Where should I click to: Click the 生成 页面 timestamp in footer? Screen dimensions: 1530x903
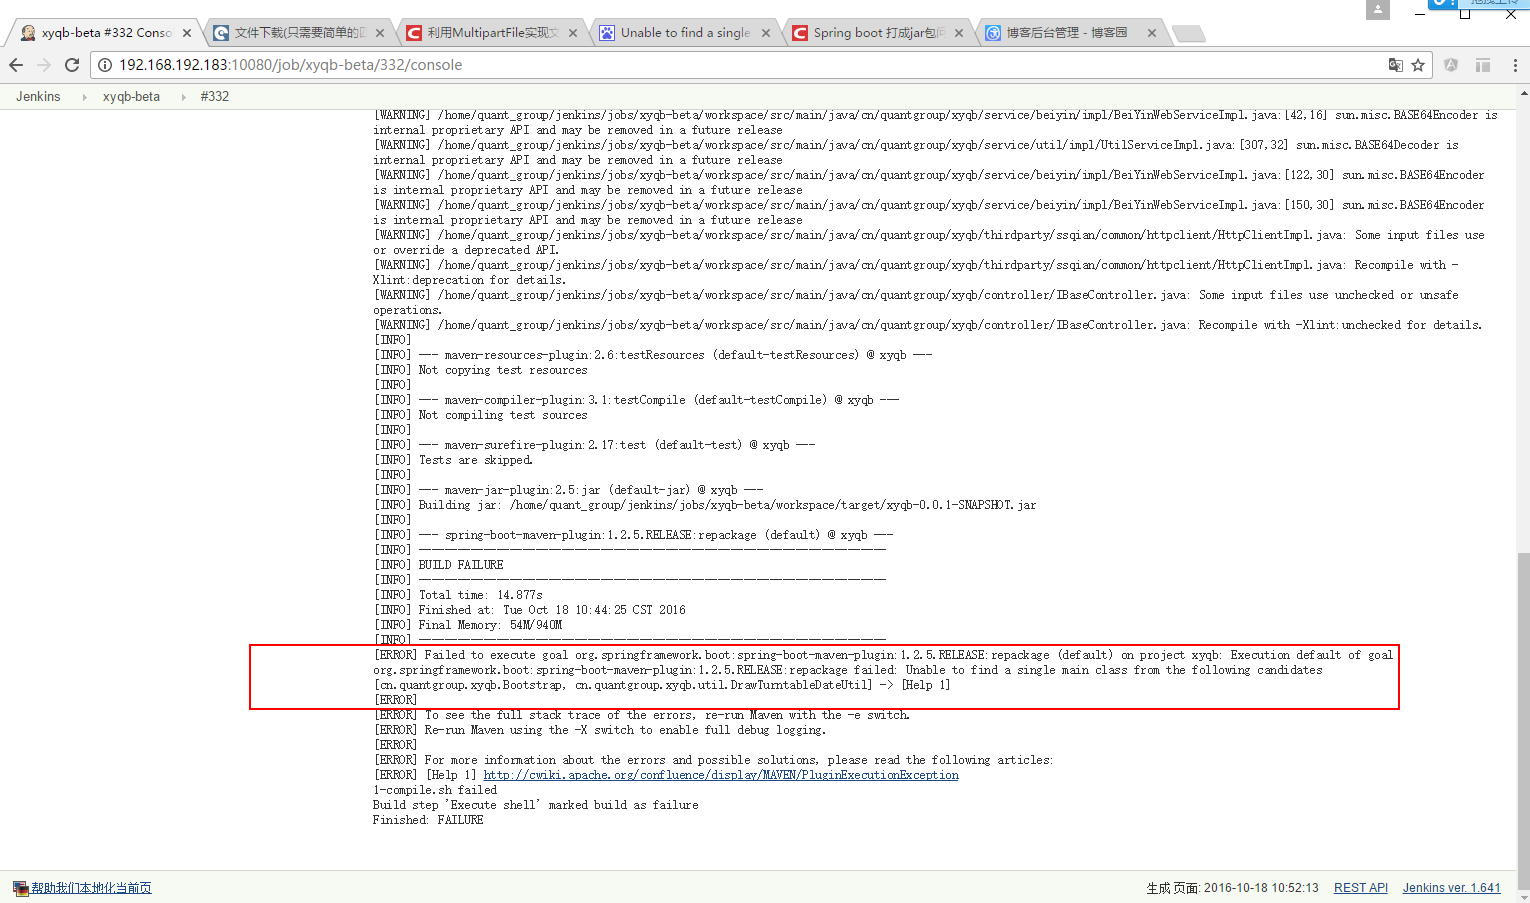(1232, 888)
